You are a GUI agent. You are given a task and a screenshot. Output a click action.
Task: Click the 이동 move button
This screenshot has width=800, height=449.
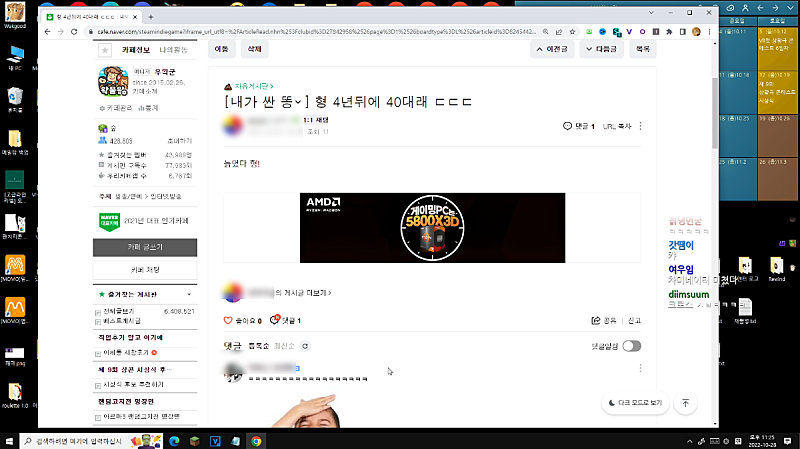(x=221, y=49)
